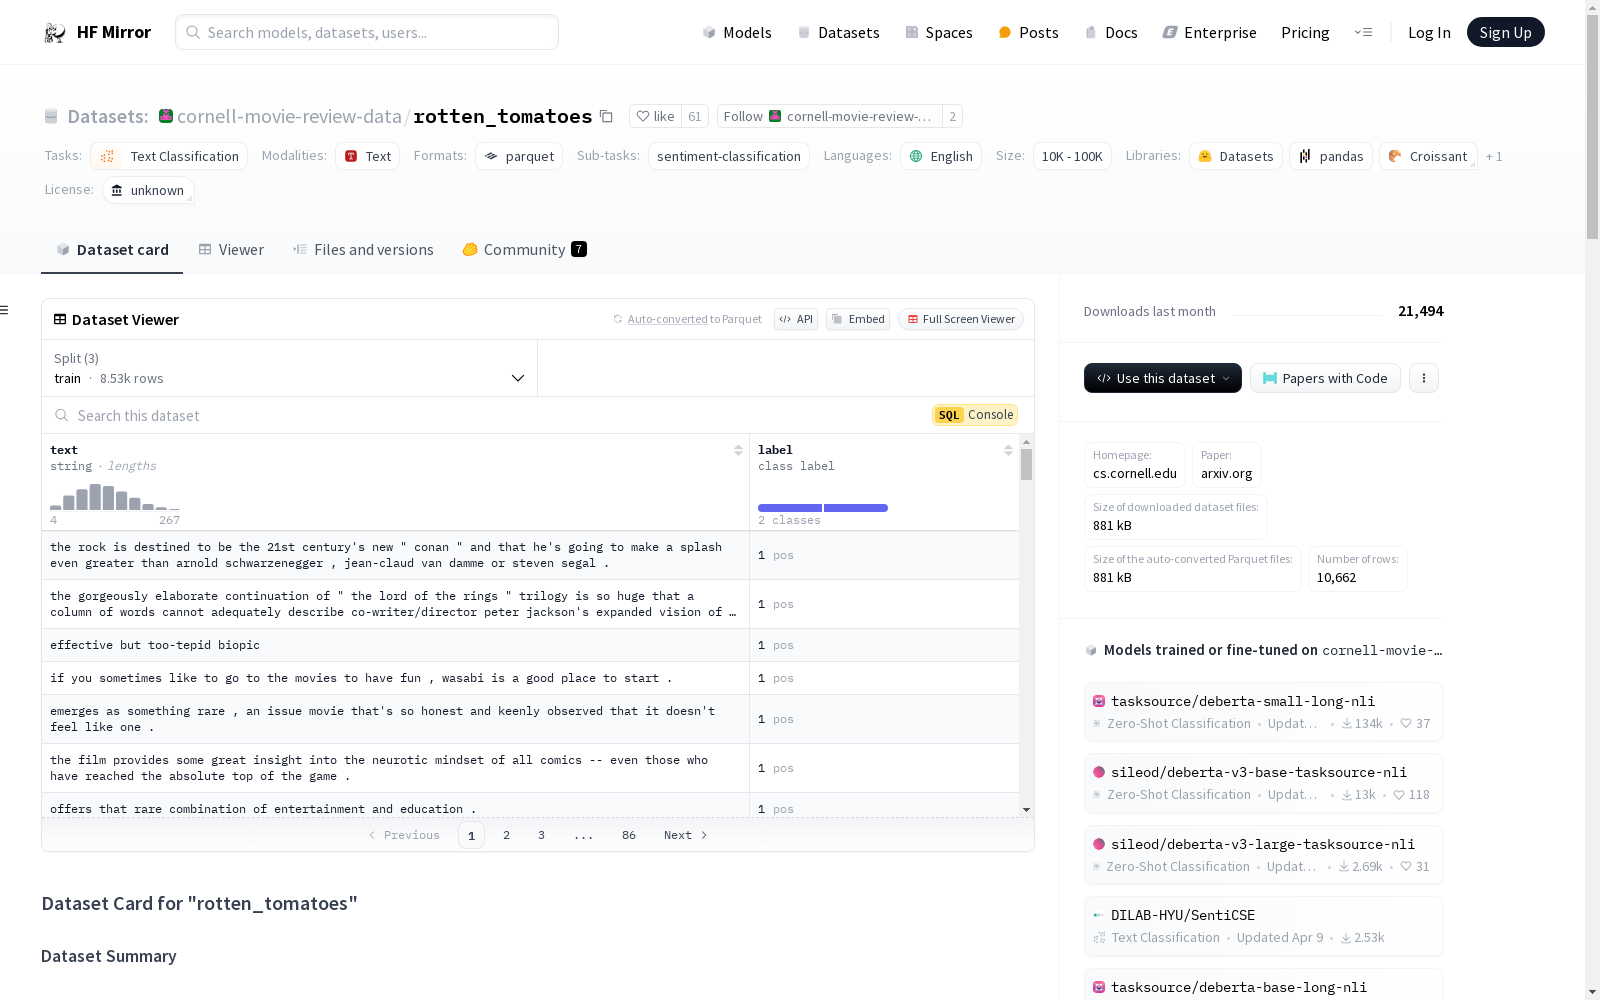Click Next page in the viewer

pos(686,835)
